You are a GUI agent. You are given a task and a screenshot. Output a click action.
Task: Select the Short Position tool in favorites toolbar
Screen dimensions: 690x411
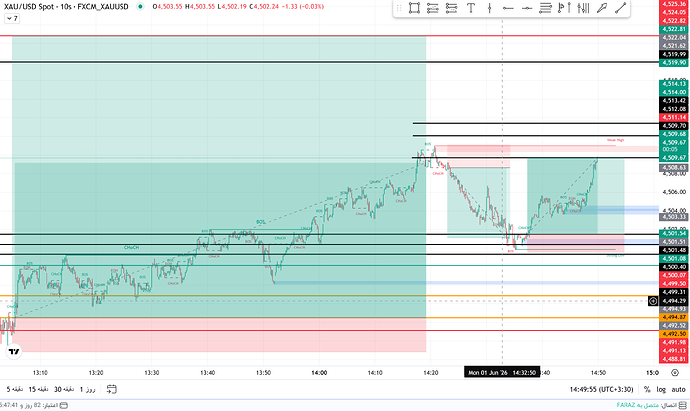(x=451, y=8)
